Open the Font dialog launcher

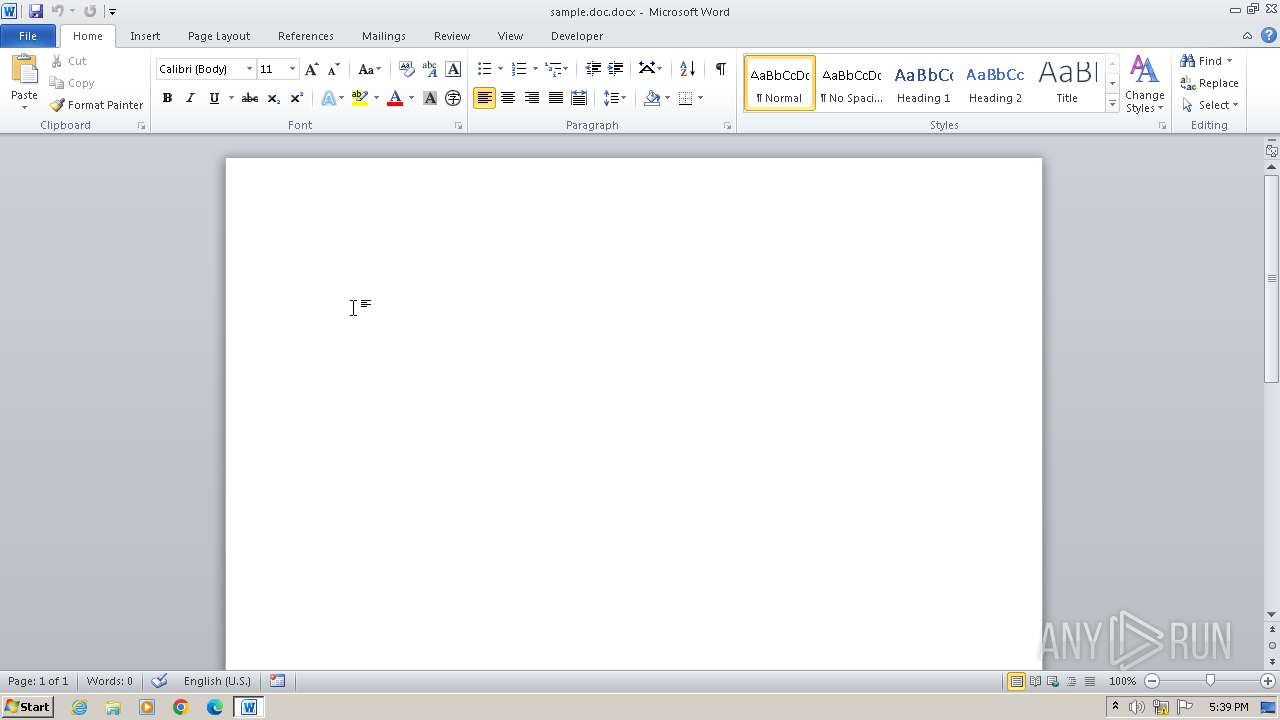459,126
